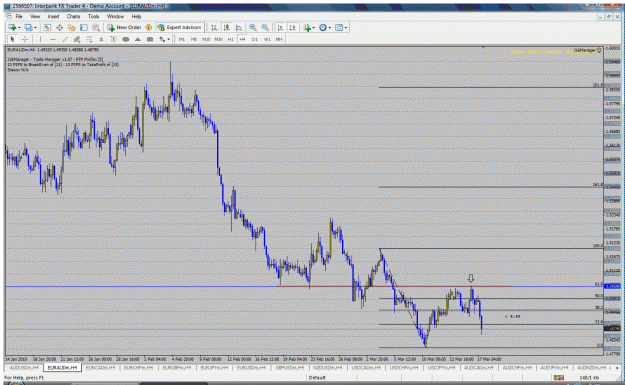
Task: Switch to the AUDUSDm,H4 chart tab
Action: pos(24,367)
